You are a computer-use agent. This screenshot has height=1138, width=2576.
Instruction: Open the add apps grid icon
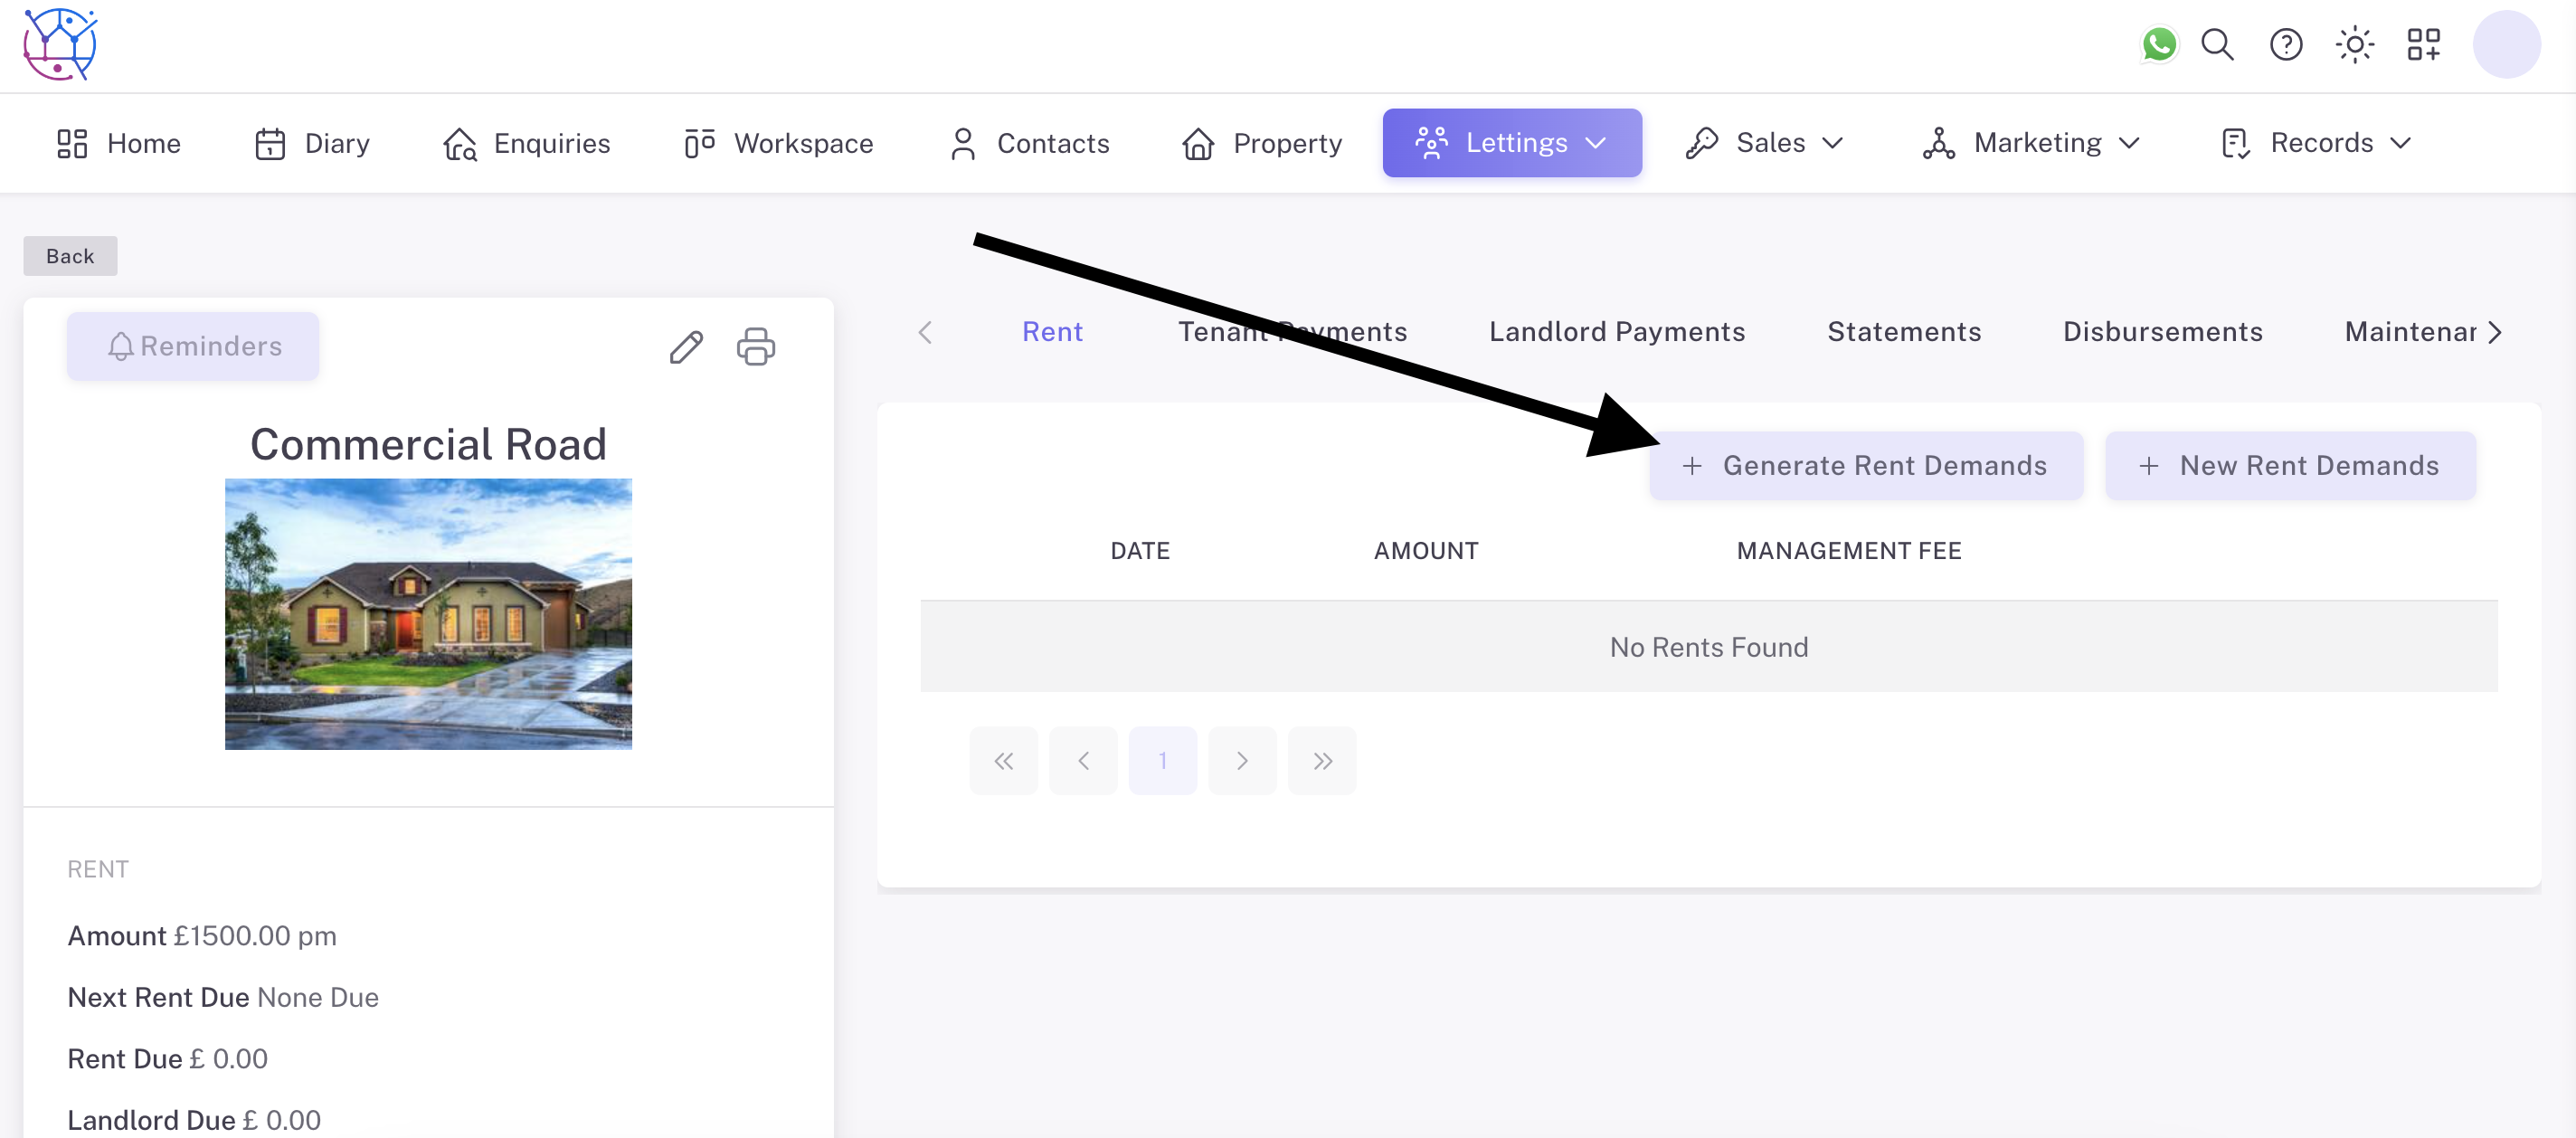[2423, 45]
